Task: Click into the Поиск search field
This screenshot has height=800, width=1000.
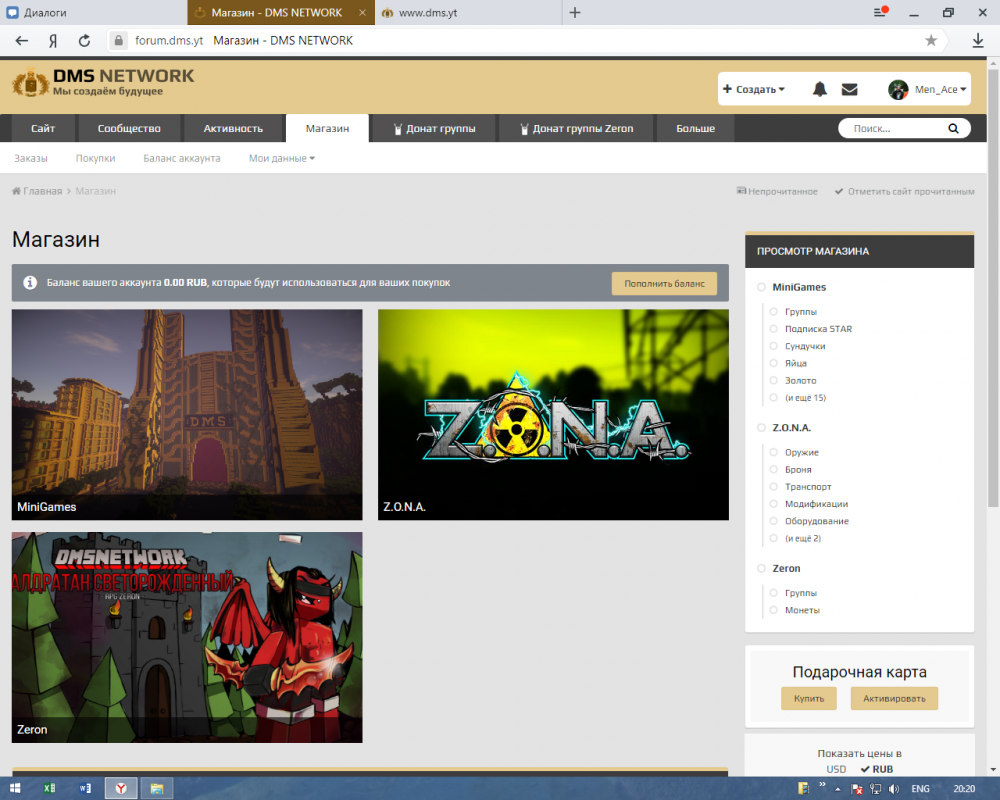Action: coord(890,129)
